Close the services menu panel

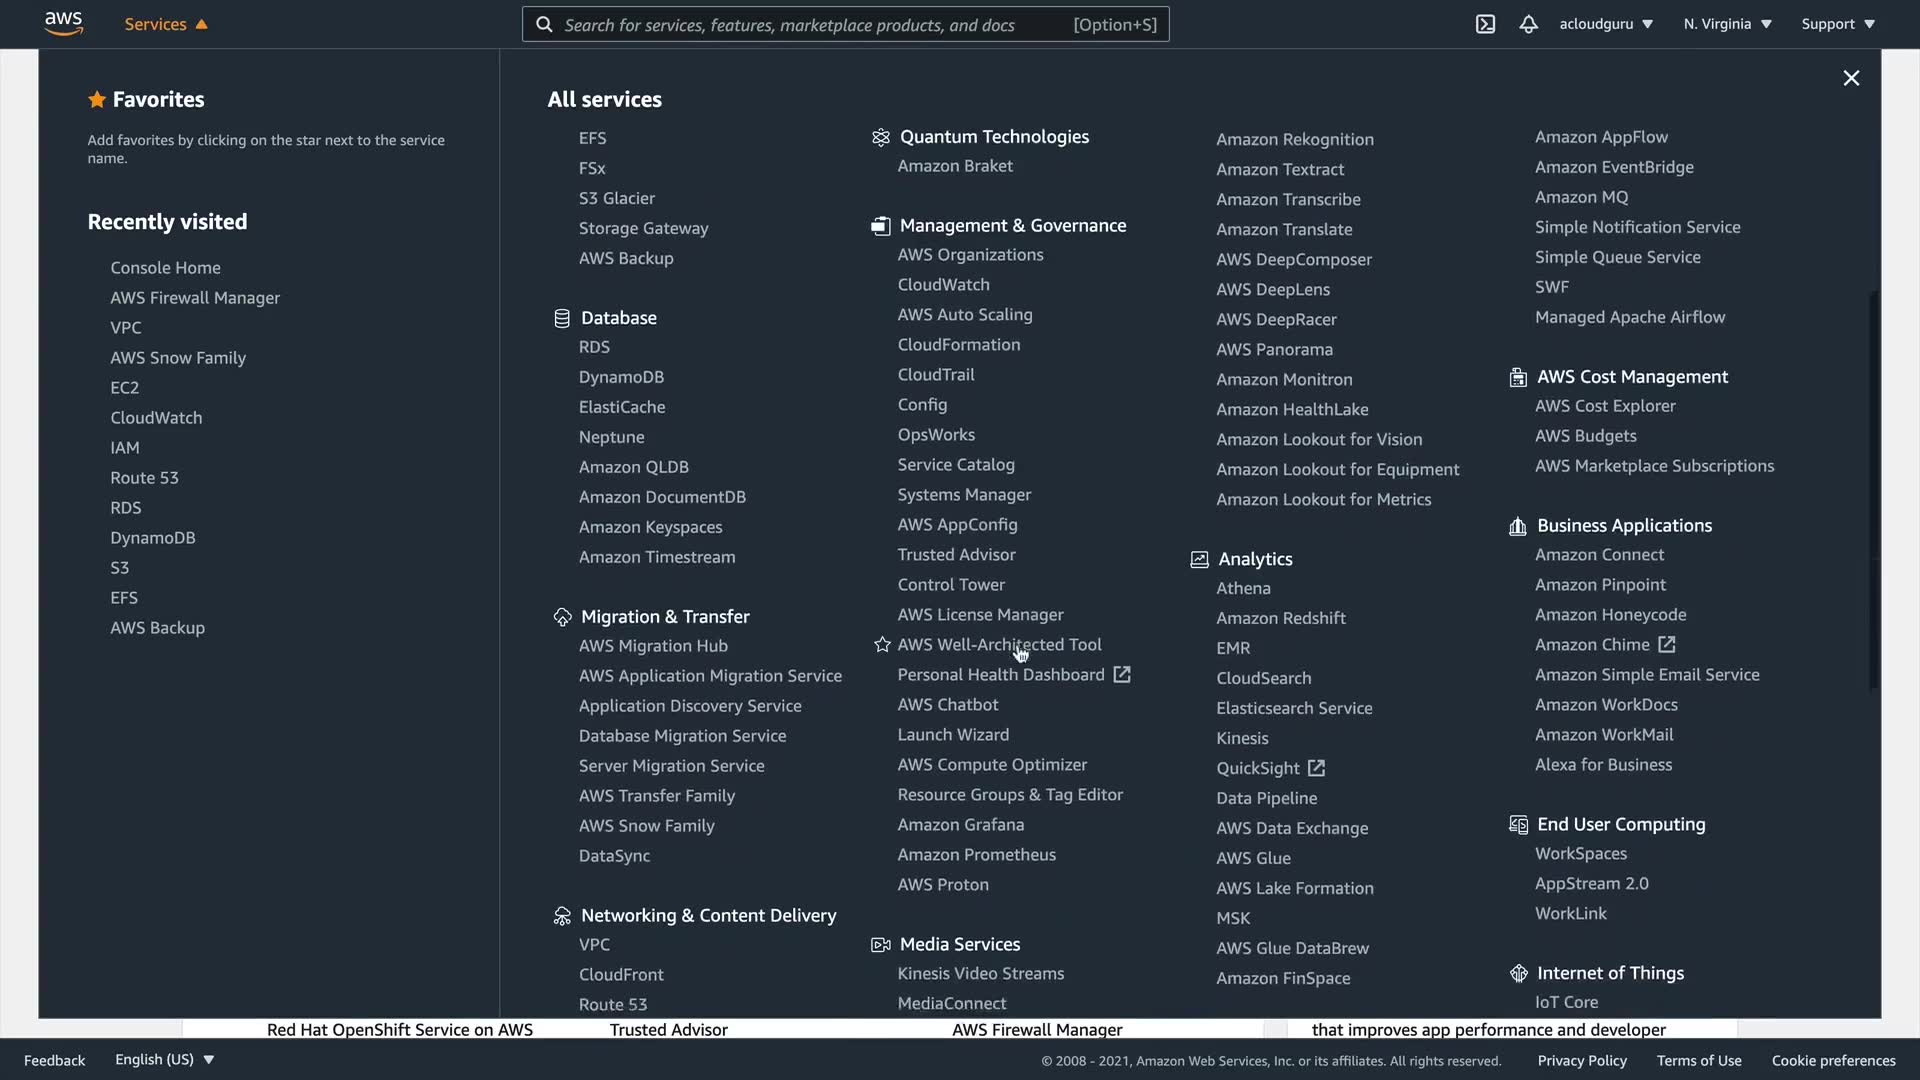coord(1851,78)
